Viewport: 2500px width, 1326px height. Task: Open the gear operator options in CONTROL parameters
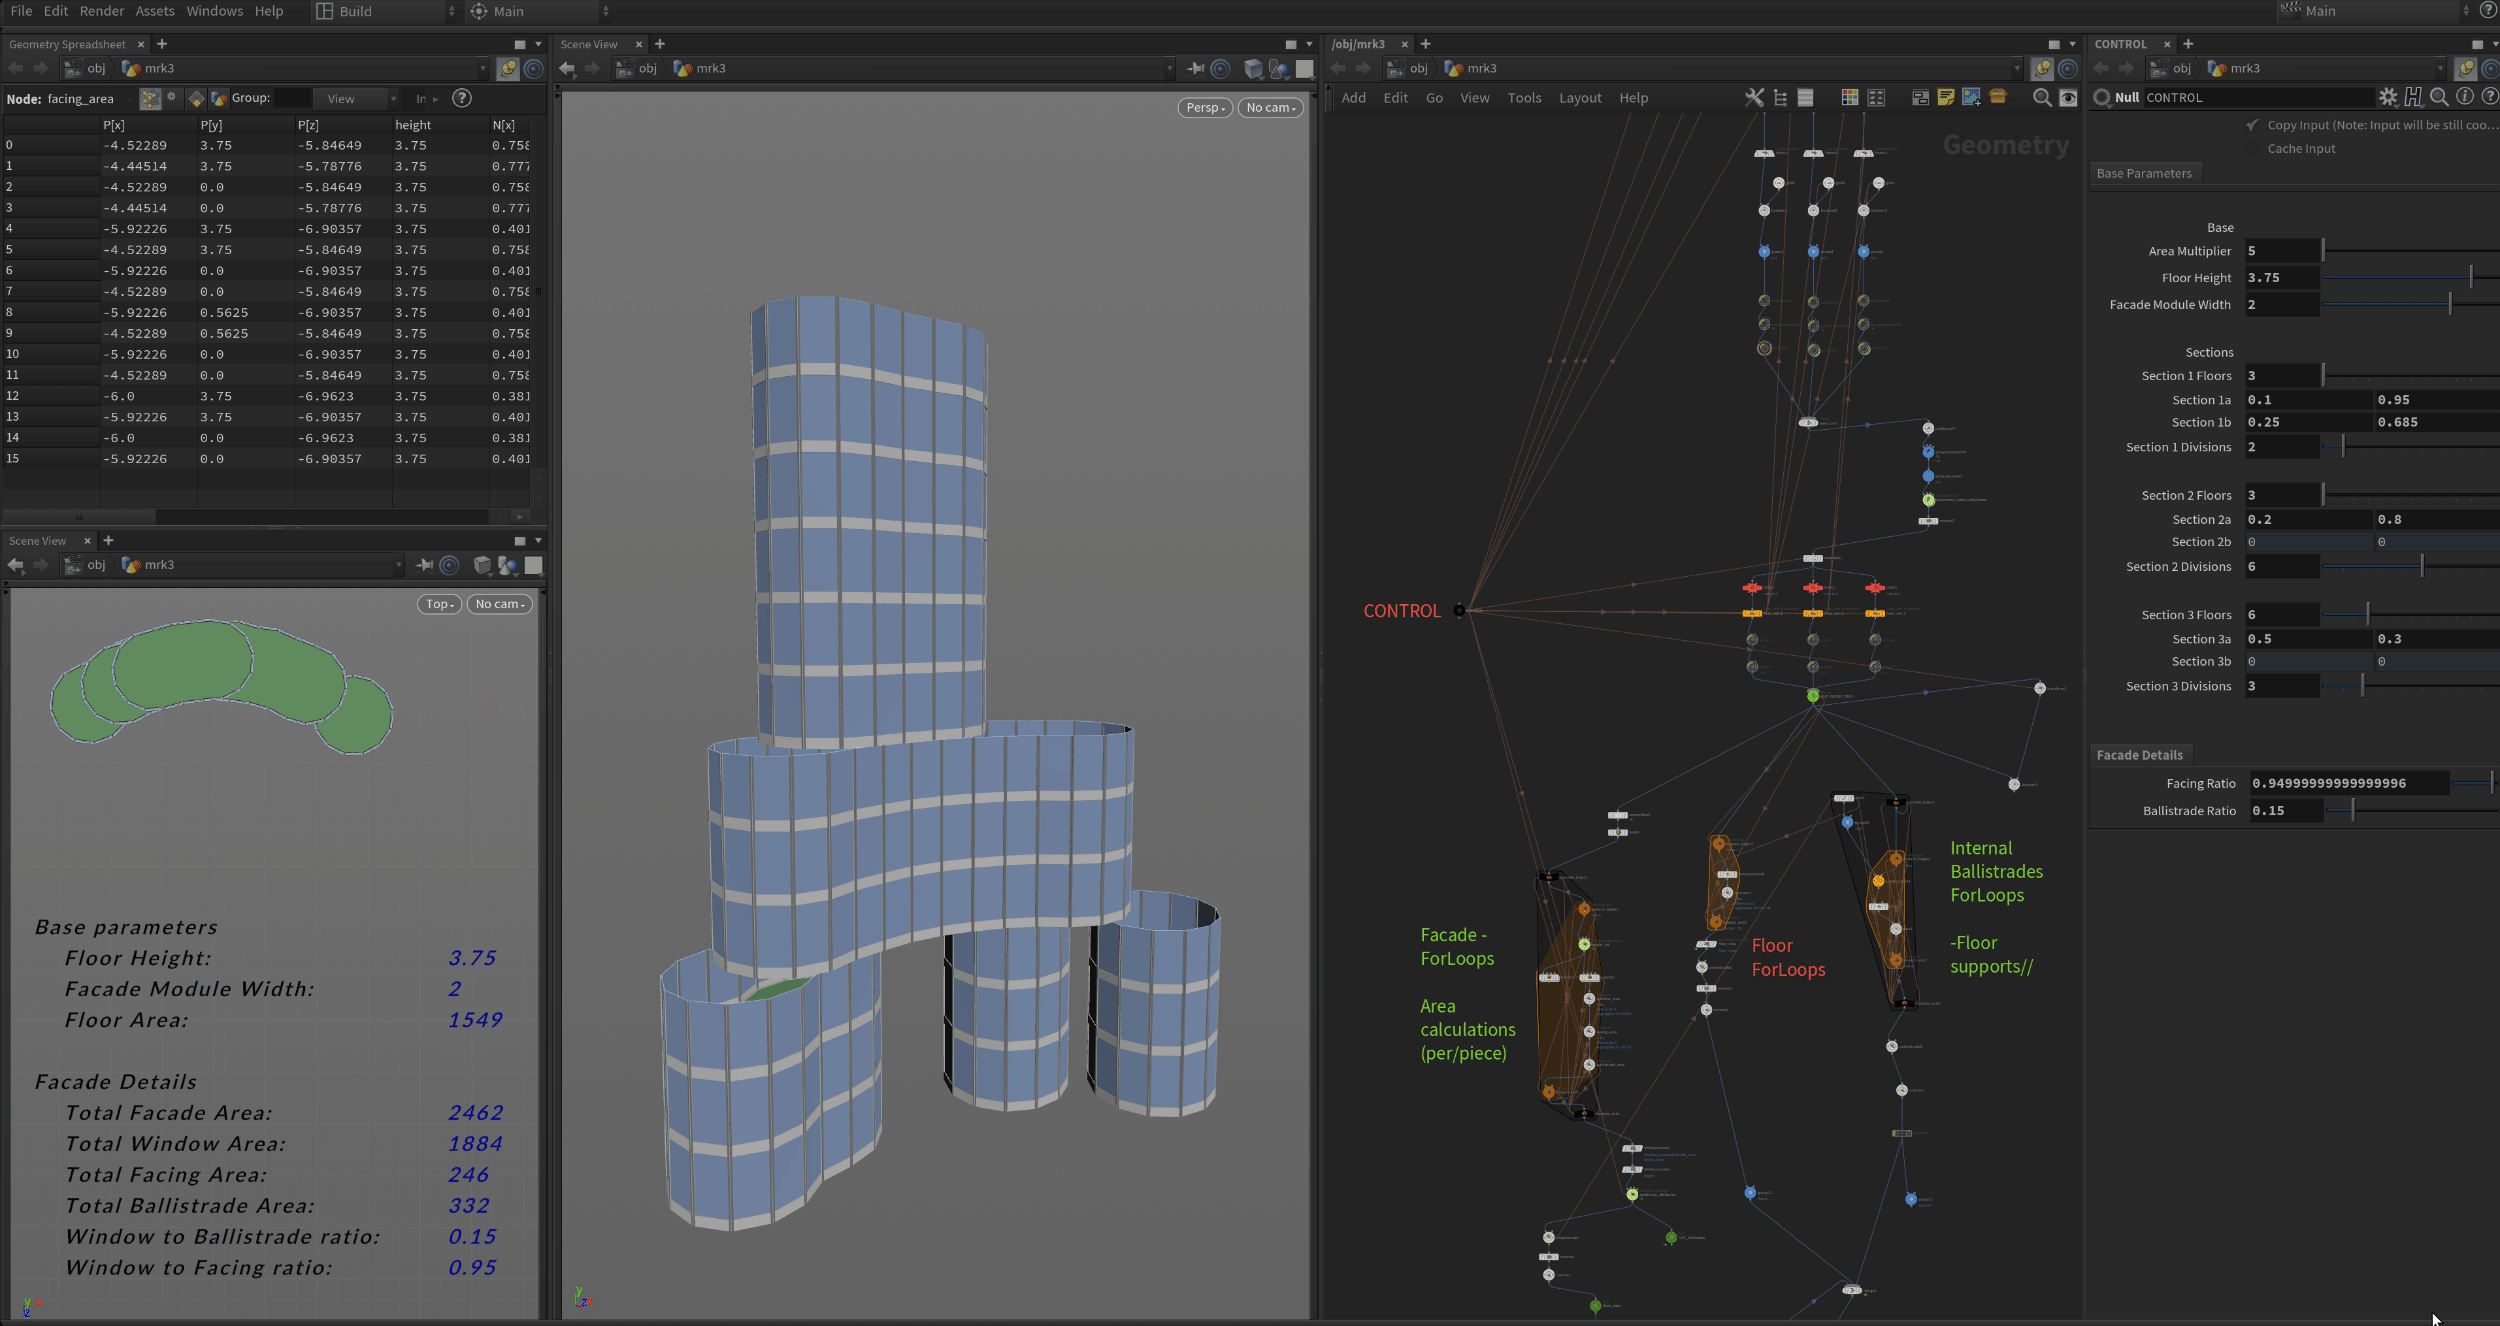pyautogui.click(x=2389, y=97)
